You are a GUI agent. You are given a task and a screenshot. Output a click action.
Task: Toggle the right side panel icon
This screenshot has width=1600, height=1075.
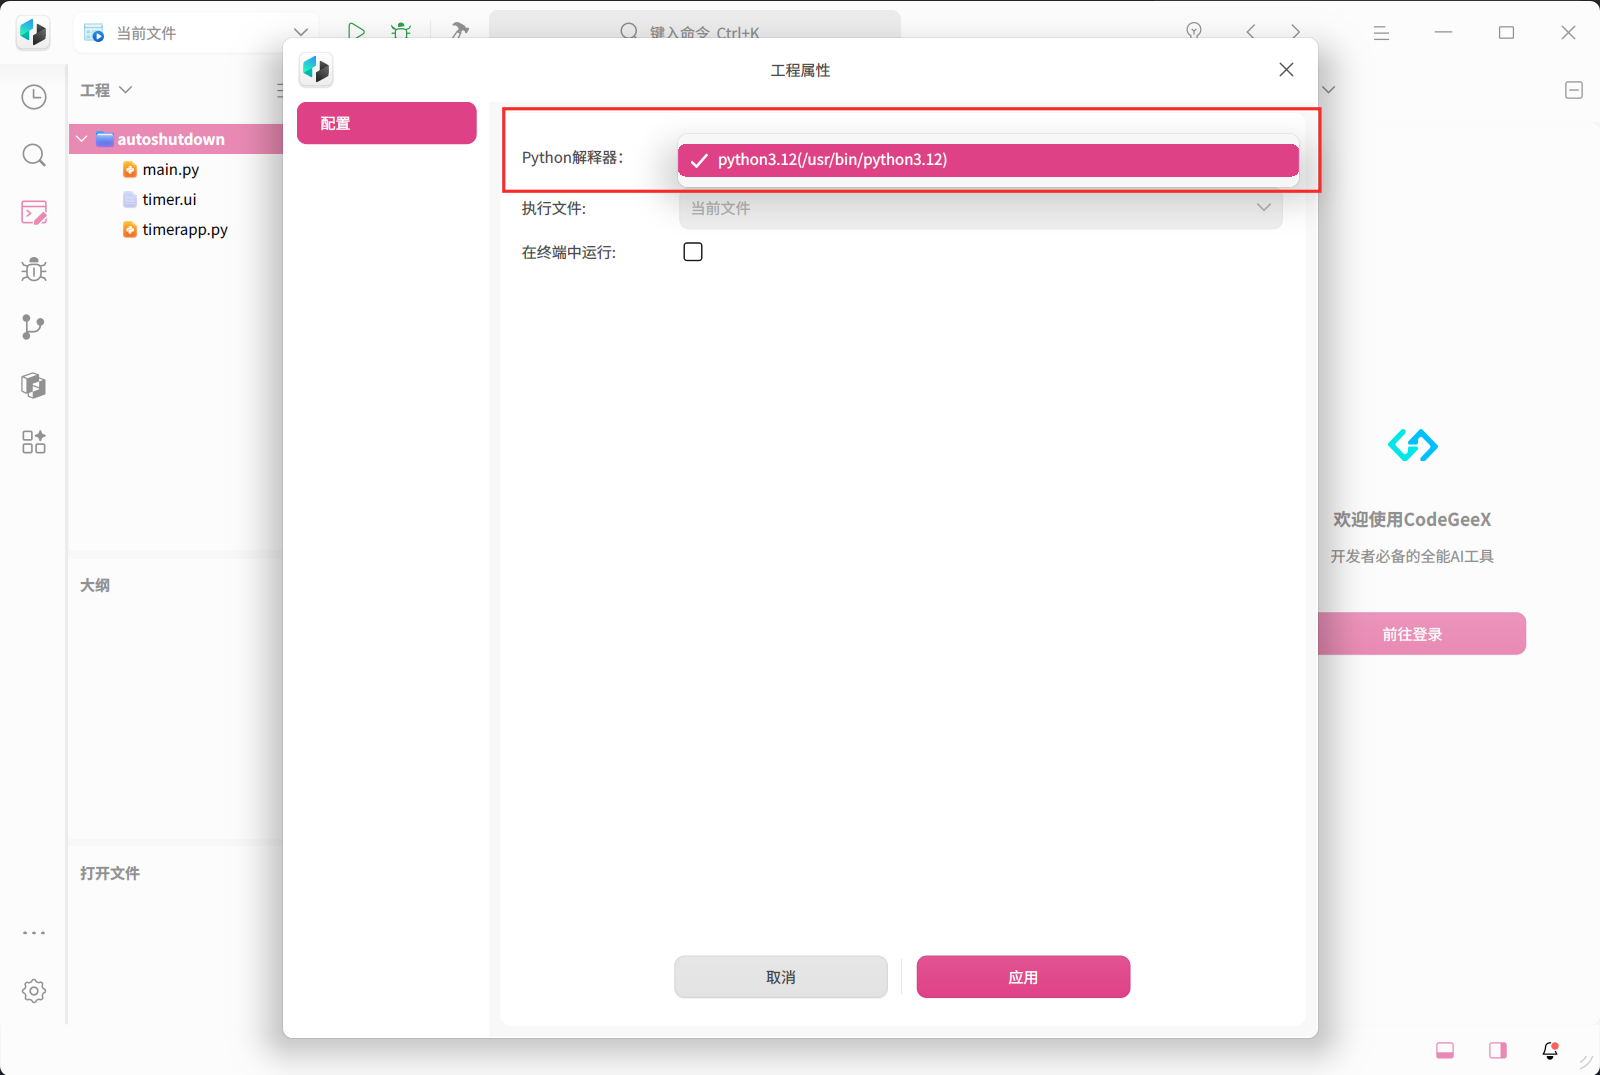[1498, 1050]
